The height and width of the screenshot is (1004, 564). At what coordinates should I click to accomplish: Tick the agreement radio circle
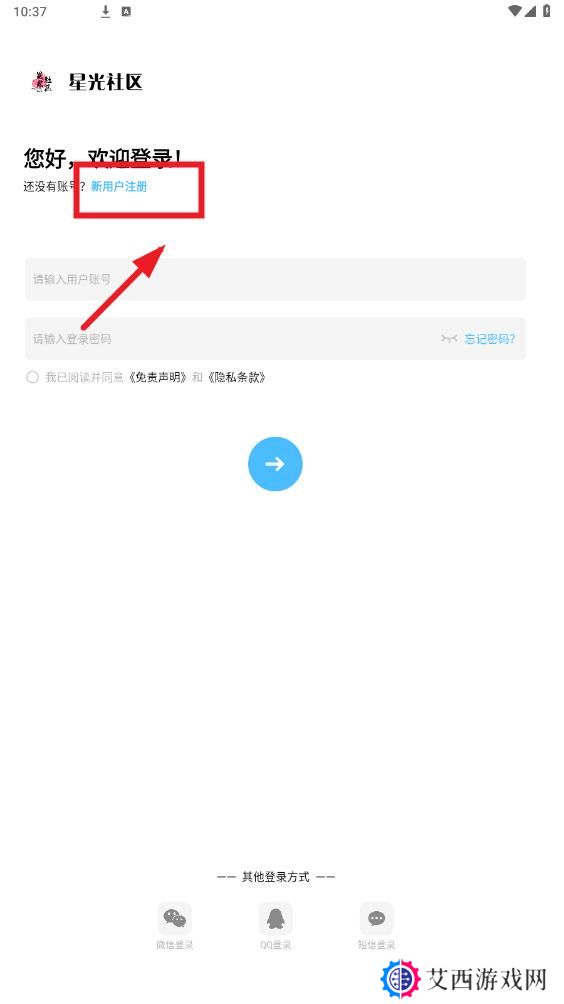[x=33, y=377]
